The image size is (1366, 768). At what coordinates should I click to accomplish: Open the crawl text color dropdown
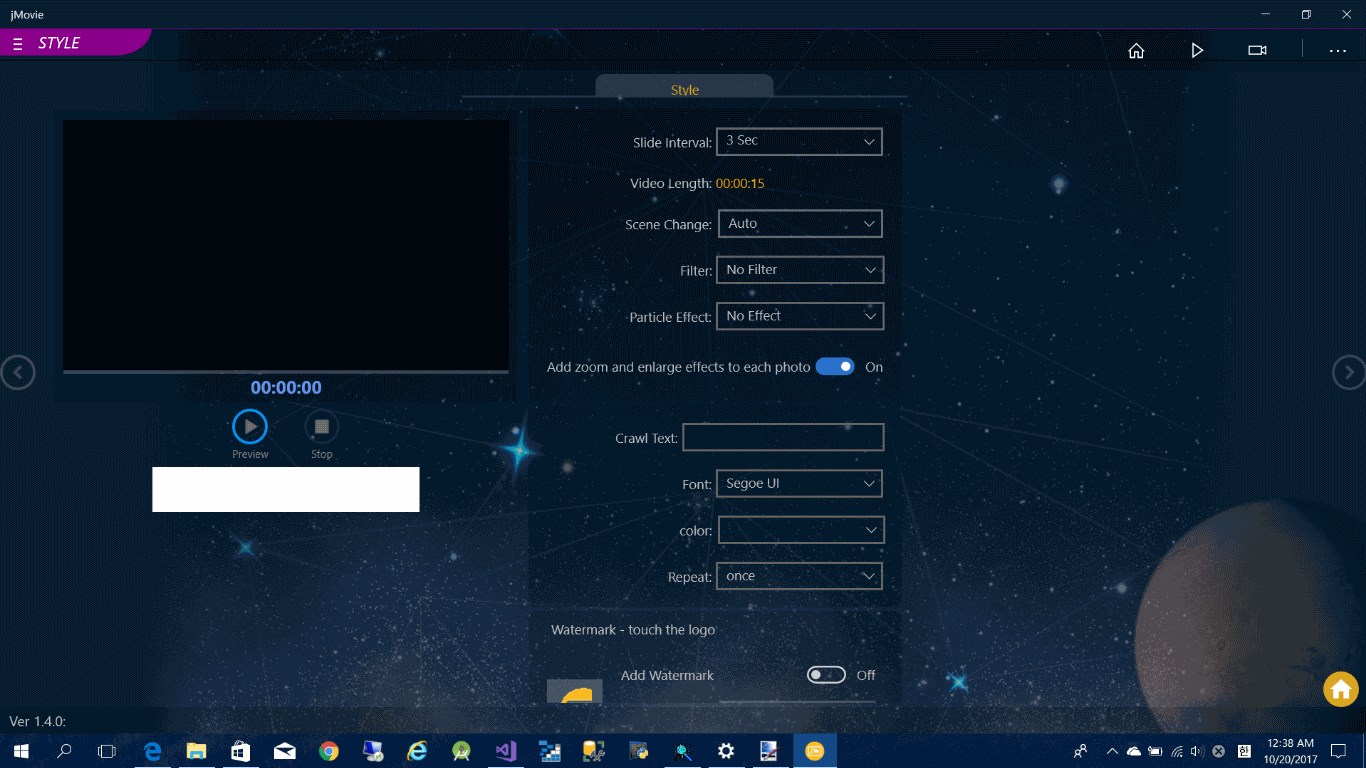point(800,530)
